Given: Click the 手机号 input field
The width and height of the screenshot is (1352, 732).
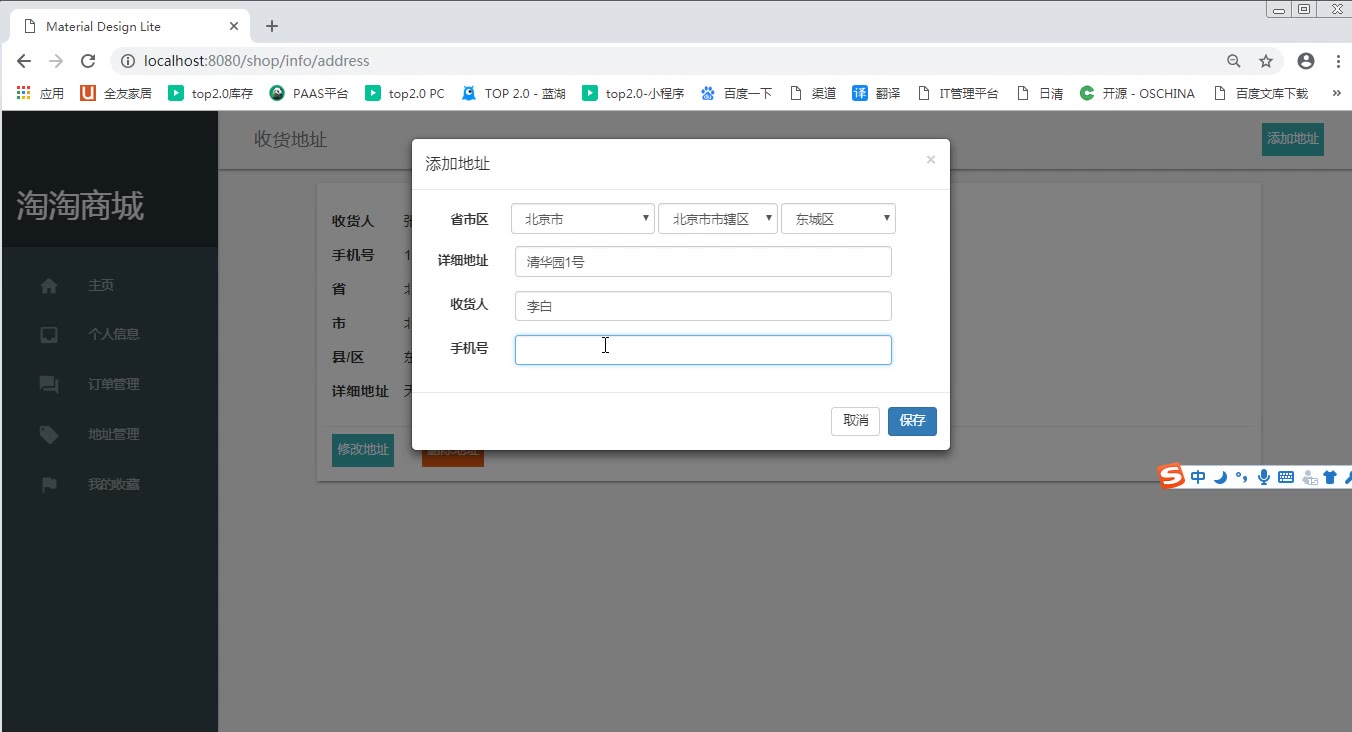Looking at the screenshot, I should tap(702, 350).
